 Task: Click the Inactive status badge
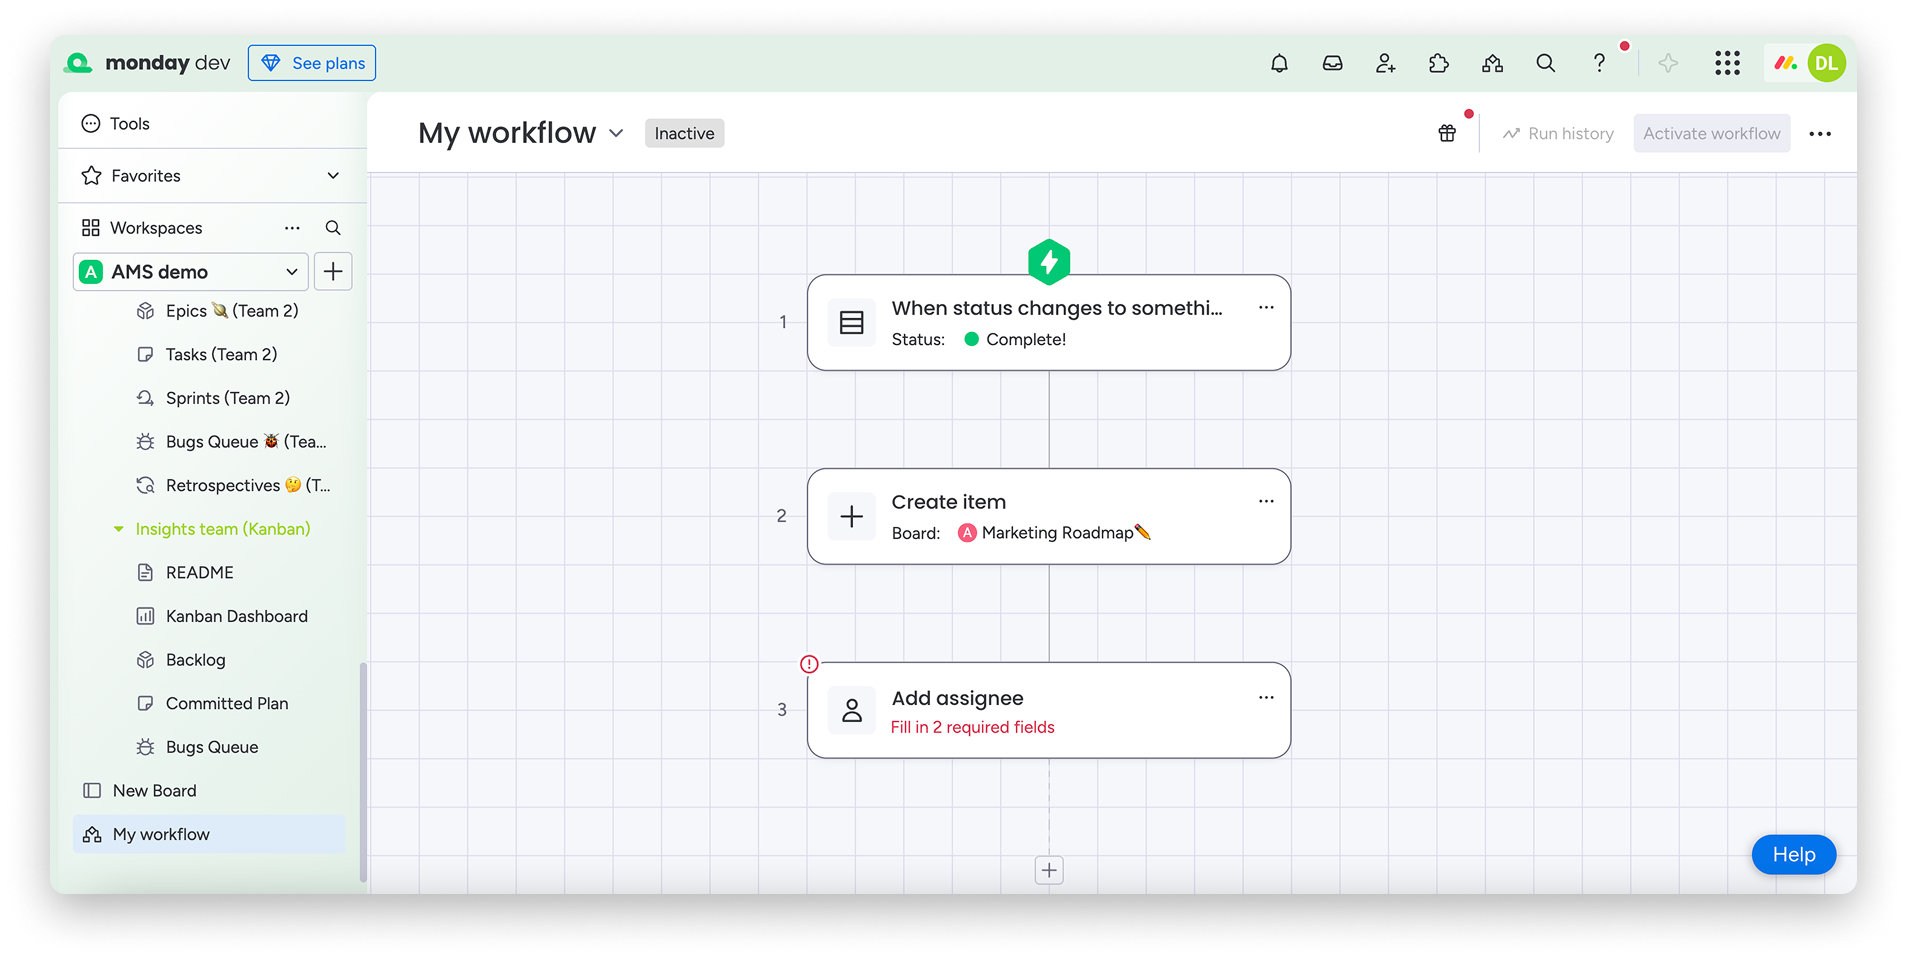(684, 133)
